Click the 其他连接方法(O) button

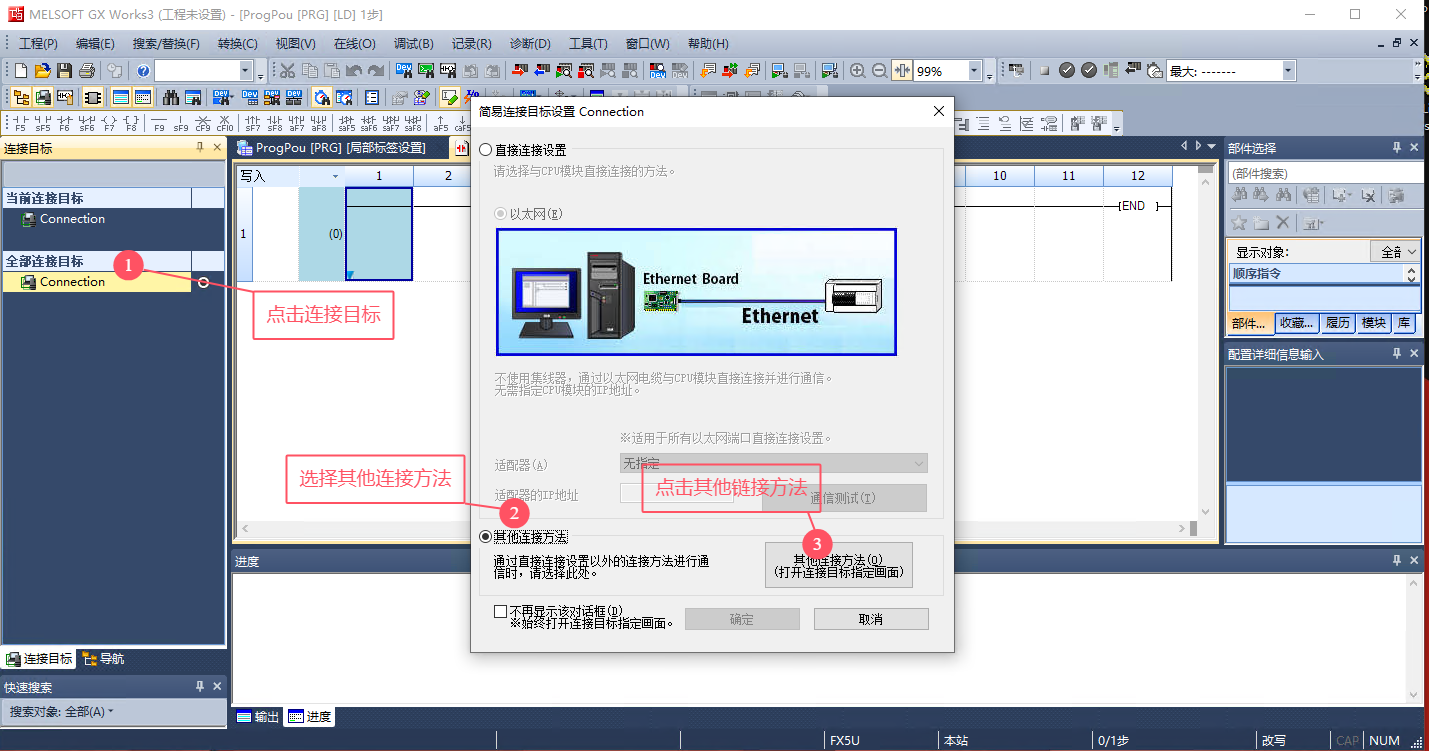(839, 565)
